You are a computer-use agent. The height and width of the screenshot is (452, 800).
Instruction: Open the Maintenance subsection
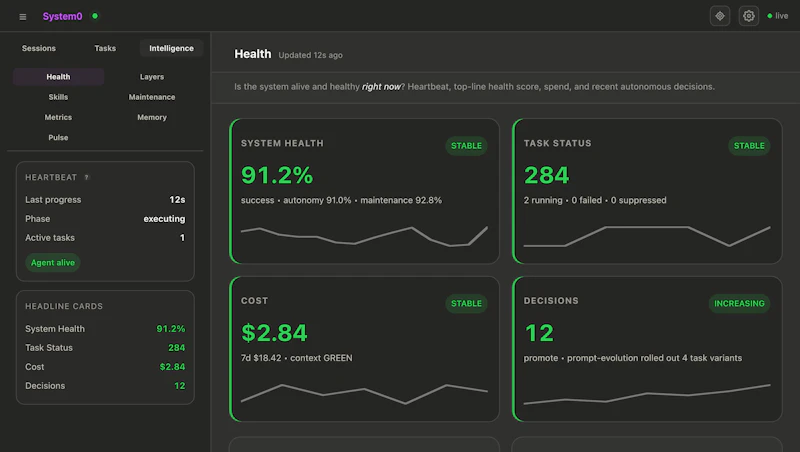pyautogui.click(x=152, y=97)
